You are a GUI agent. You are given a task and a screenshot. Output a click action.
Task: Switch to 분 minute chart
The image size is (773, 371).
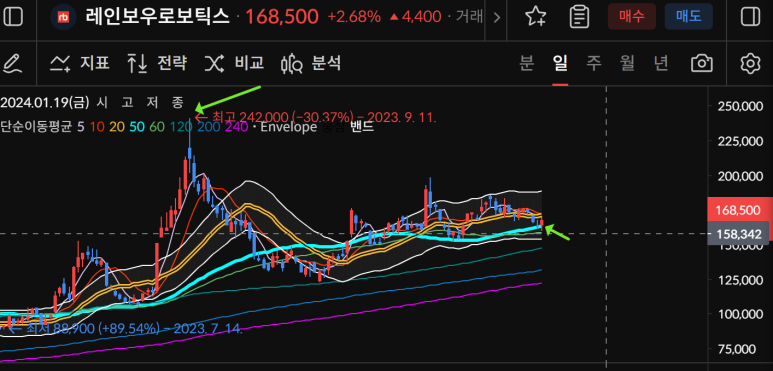(x=527, y=63)
